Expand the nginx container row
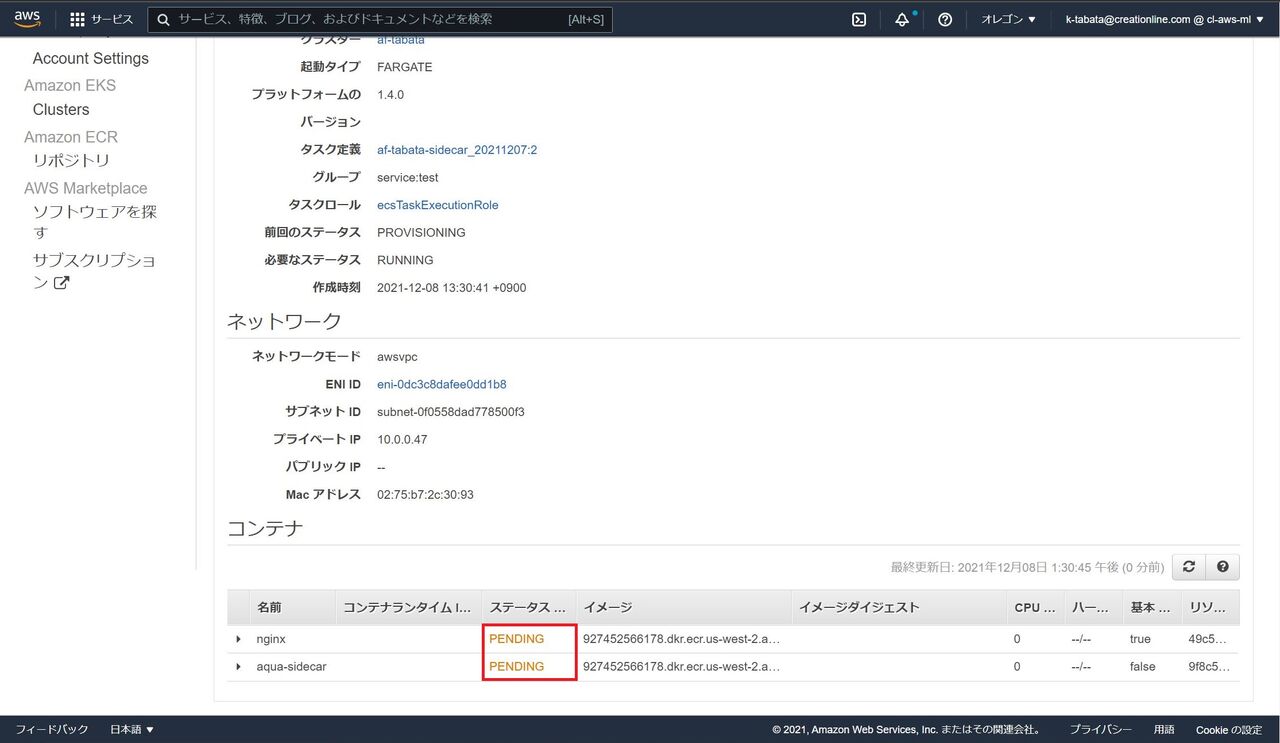The height and width of the screenshot is (743, 1280). tap(238, 639)
